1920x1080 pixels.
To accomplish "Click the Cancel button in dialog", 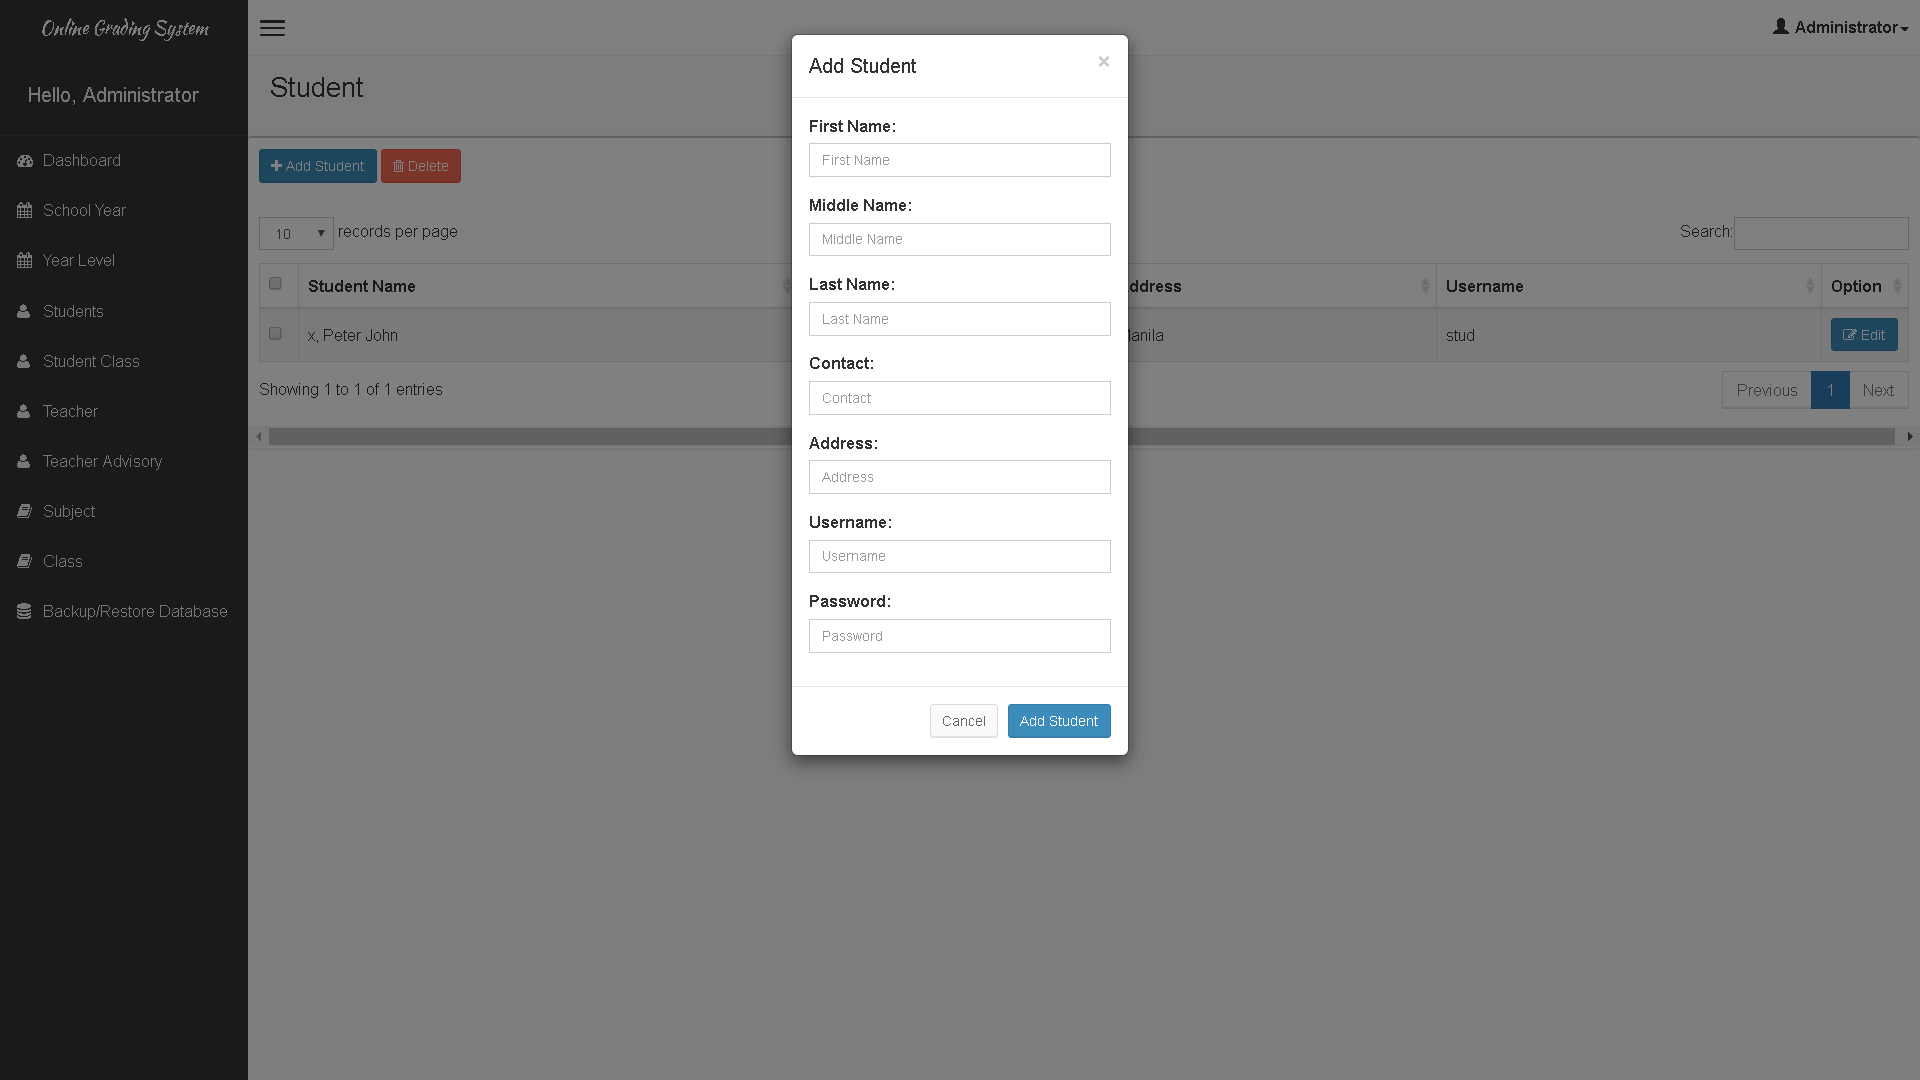I will pyautogui.click(x=964, y=721).
